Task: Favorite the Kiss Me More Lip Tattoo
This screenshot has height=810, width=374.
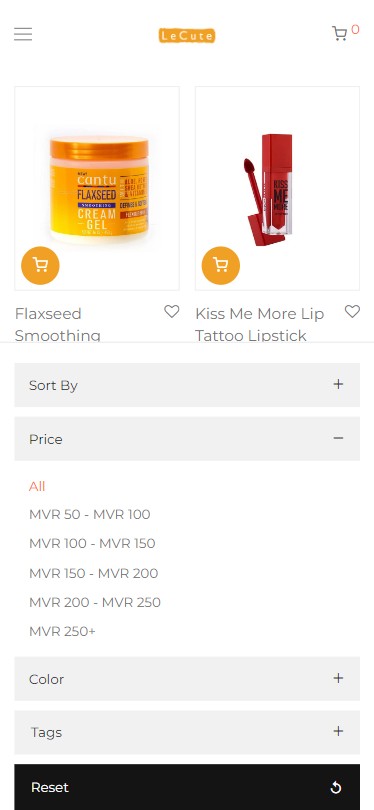Action: click(352, 311)
